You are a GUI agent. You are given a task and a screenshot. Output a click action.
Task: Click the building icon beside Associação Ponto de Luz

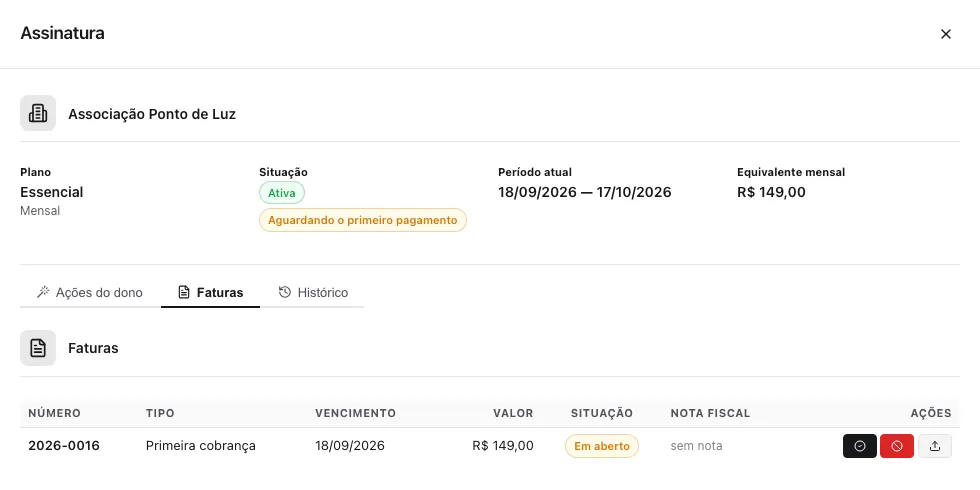[x=38, y=113]
